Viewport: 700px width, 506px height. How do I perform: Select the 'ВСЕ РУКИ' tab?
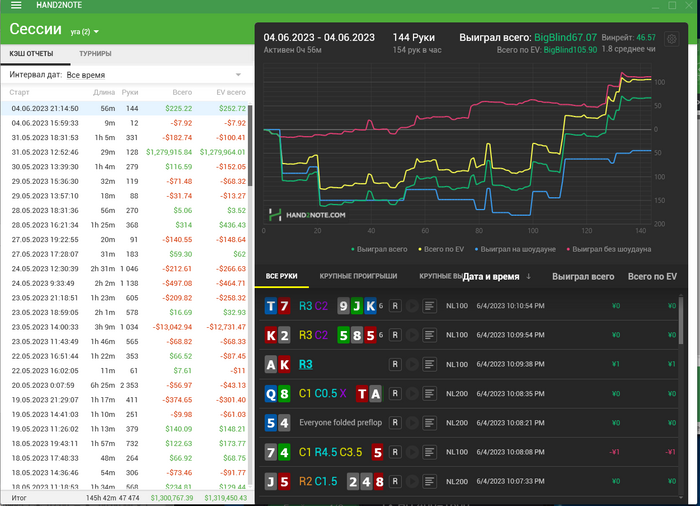[281, 276]
